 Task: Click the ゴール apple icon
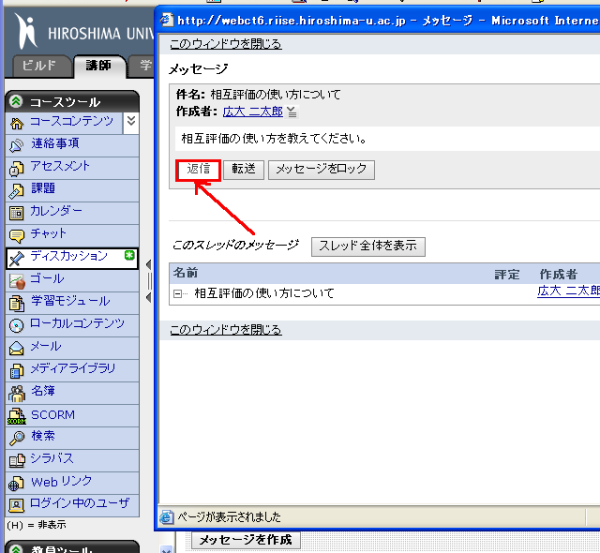(16, 281)
